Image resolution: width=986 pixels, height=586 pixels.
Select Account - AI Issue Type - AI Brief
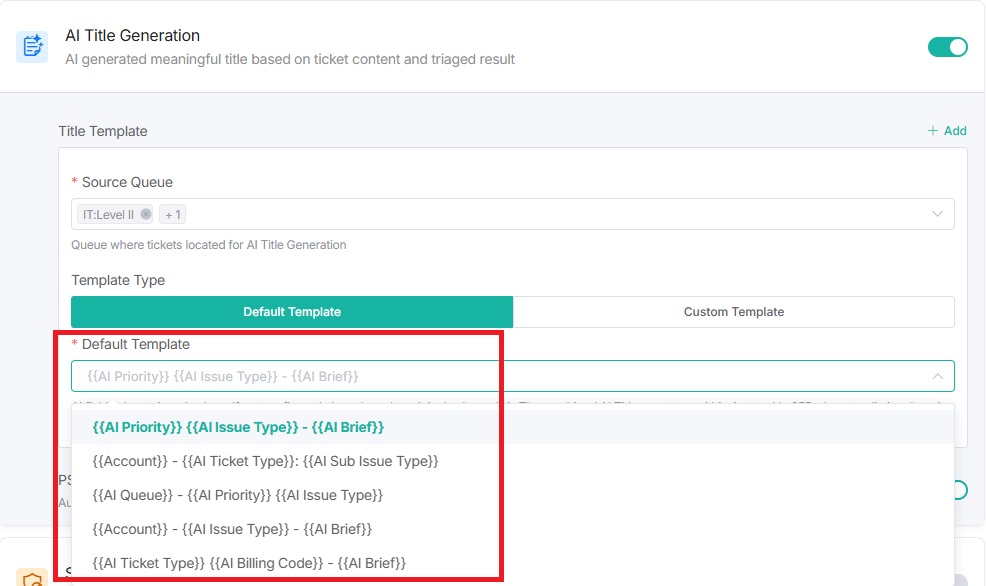(232, 529)
